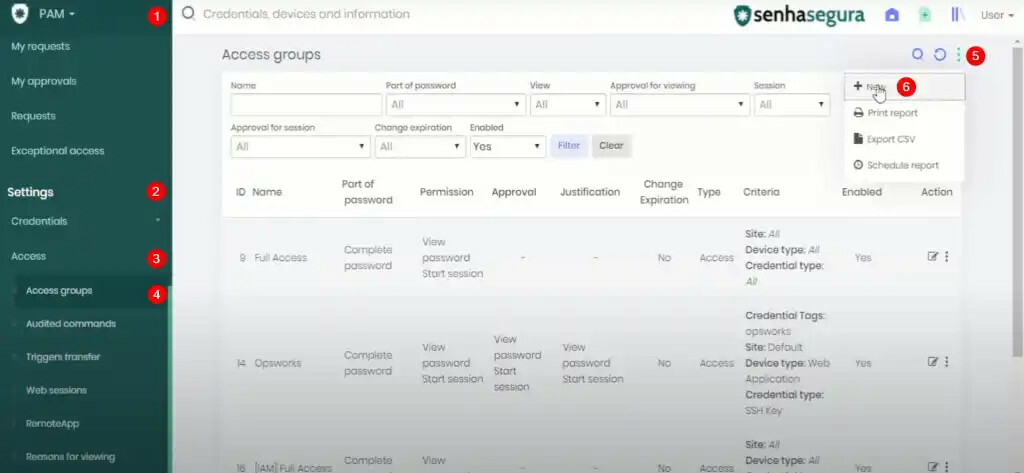Open the PAM module dropdown
This screenshot has height=473, width=1024.
pyautogui.click(x=56, y=14)
